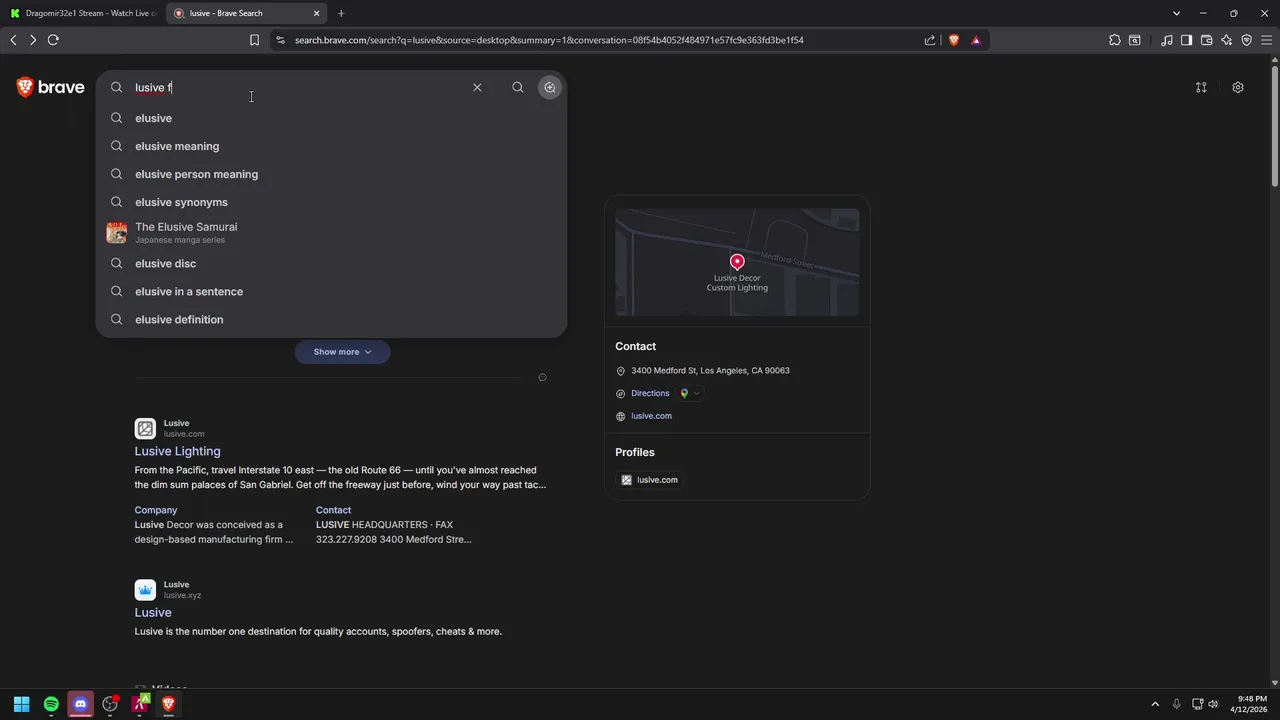
Task: Click The Elusive Samurai thumbnail image
Action: 117,233
